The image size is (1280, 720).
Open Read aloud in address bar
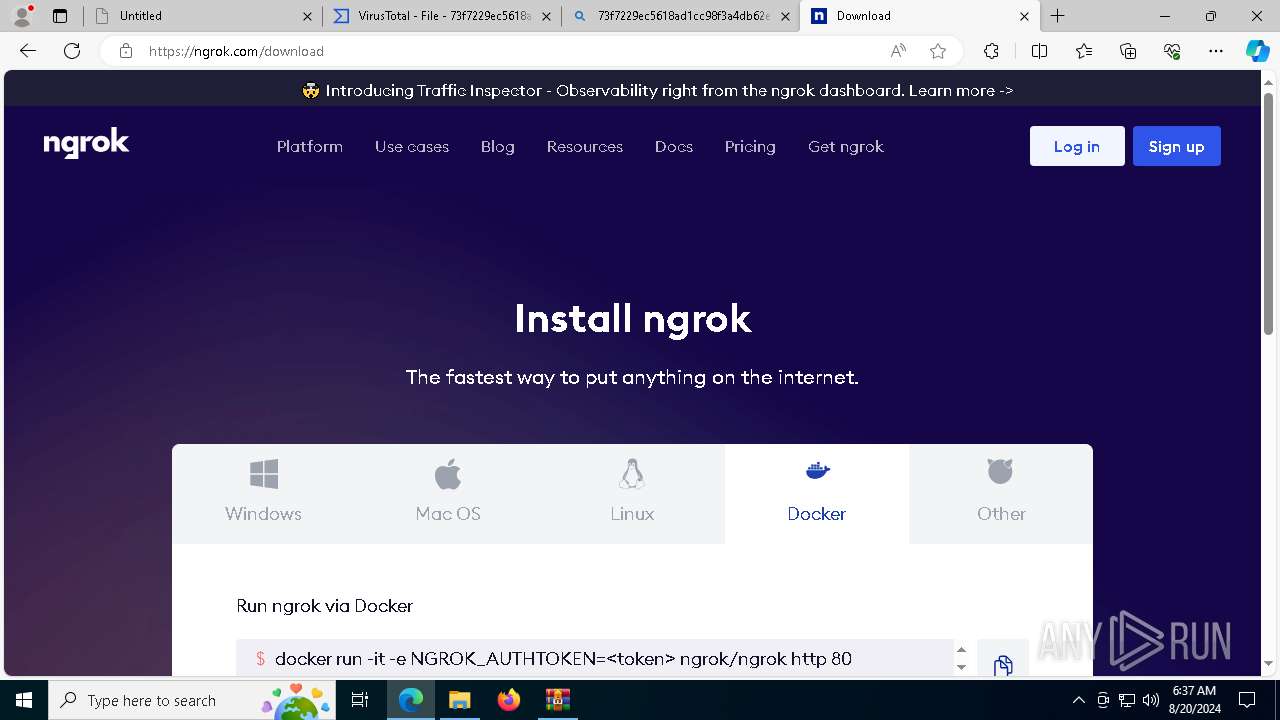coord(898,51)
